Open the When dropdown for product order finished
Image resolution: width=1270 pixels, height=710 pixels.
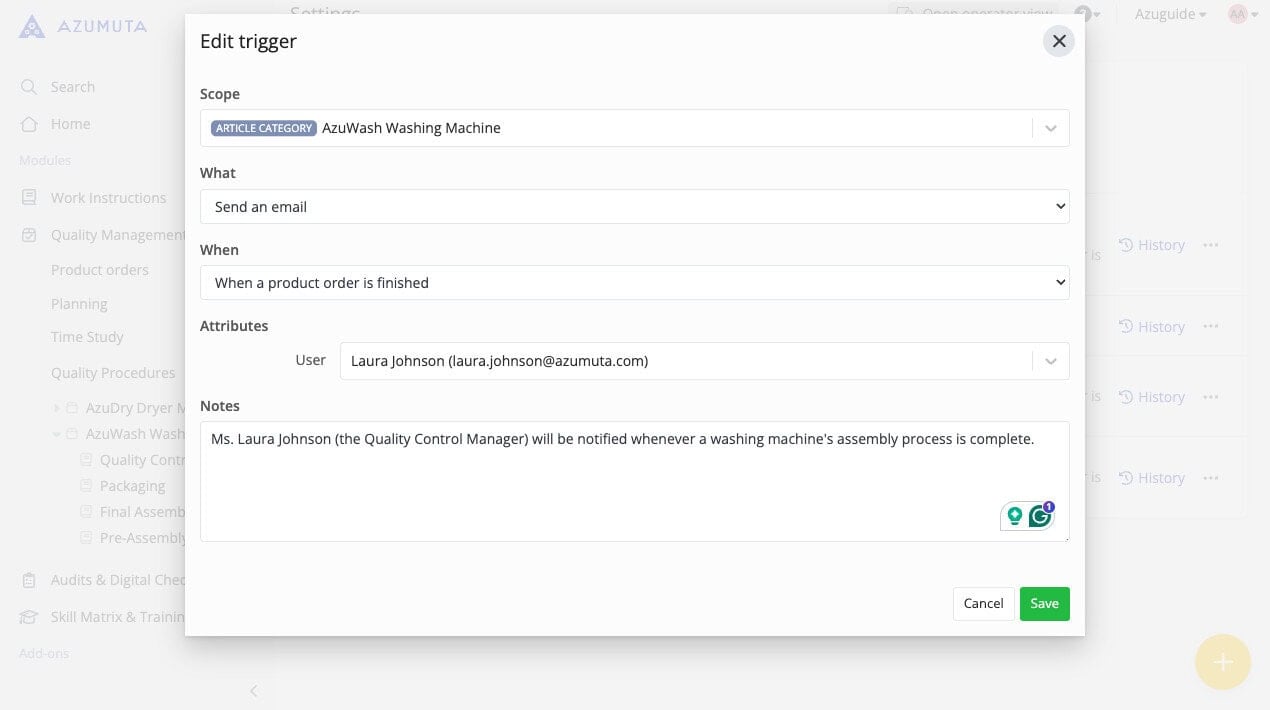click(634, 283)
